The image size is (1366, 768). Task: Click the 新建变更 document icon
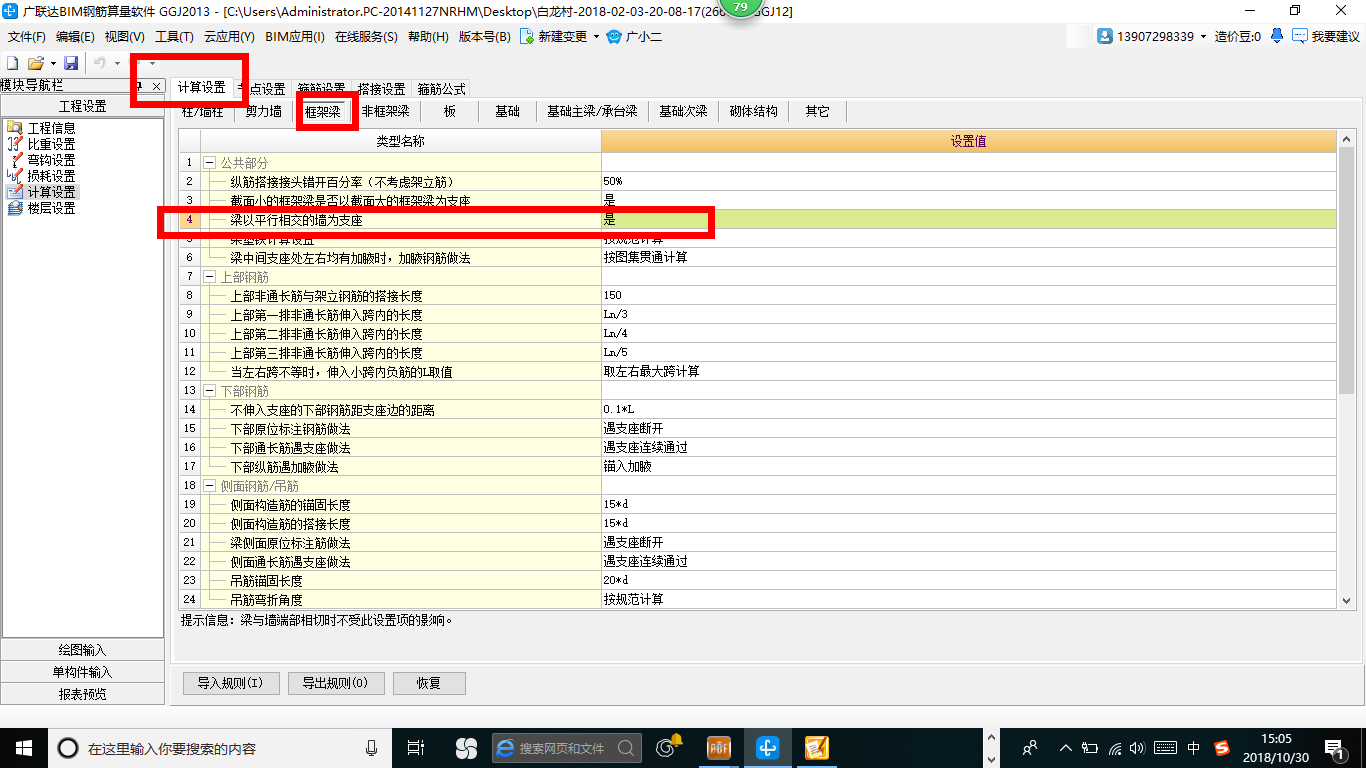tap(526, 37)
